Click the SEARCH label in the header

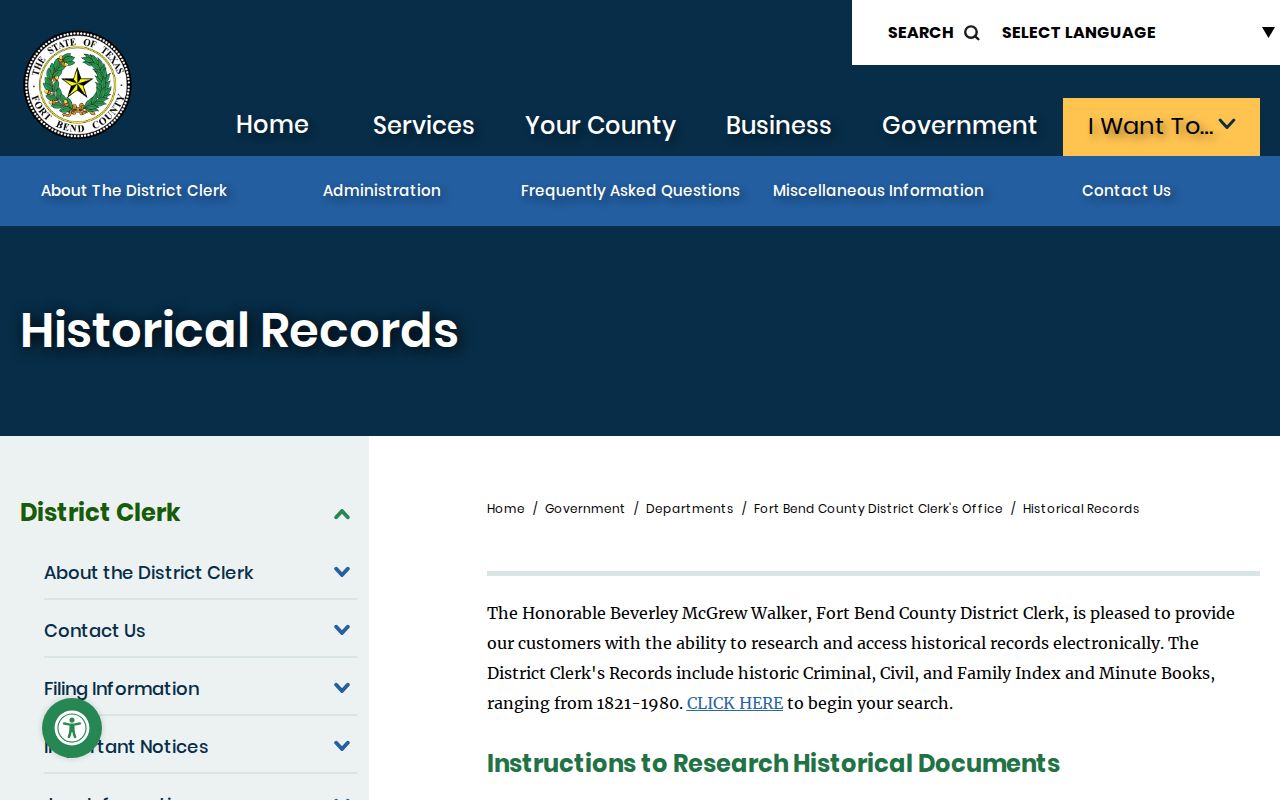921,33
